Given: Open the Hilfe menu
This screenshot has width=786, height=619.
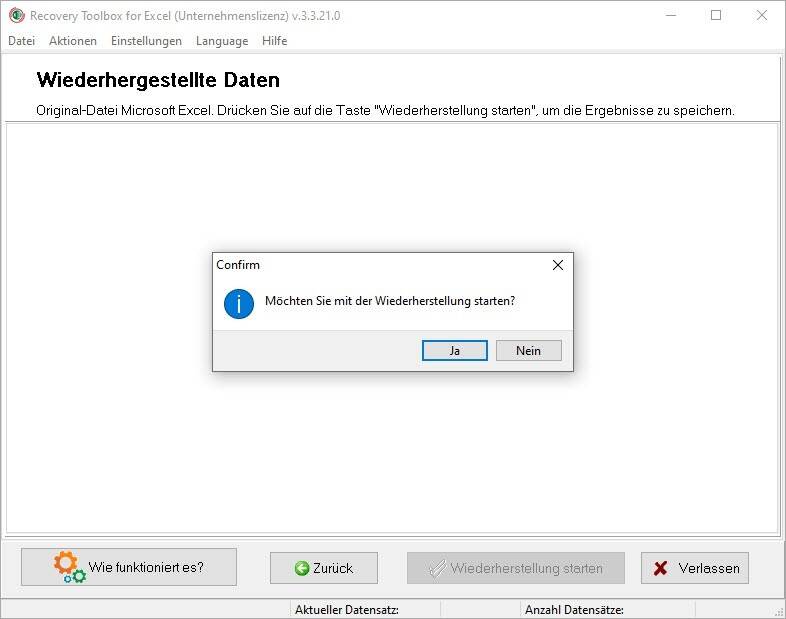Looking at the screenshot, I should [x=274, y=41].
